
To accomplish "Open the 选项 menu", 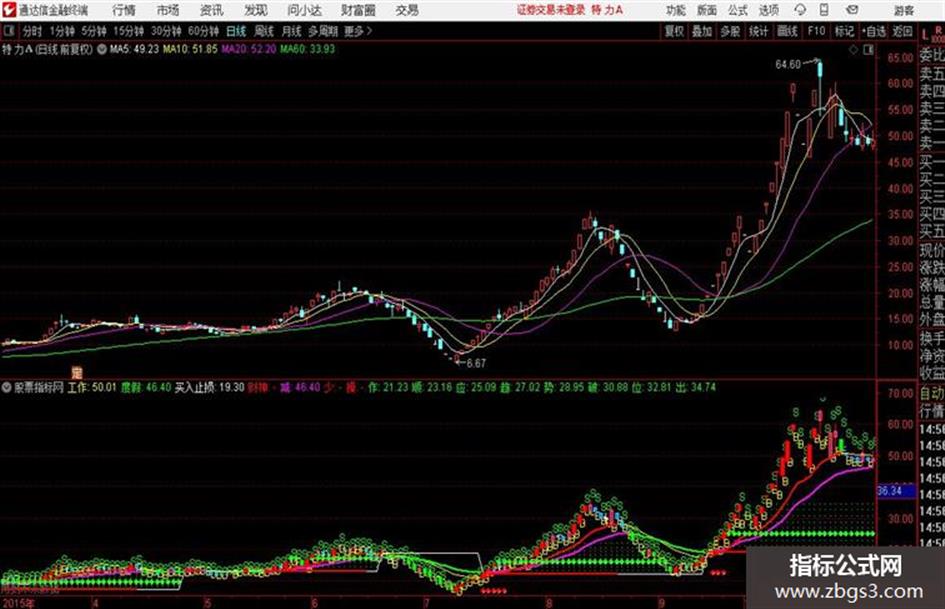I will [768, 10].
